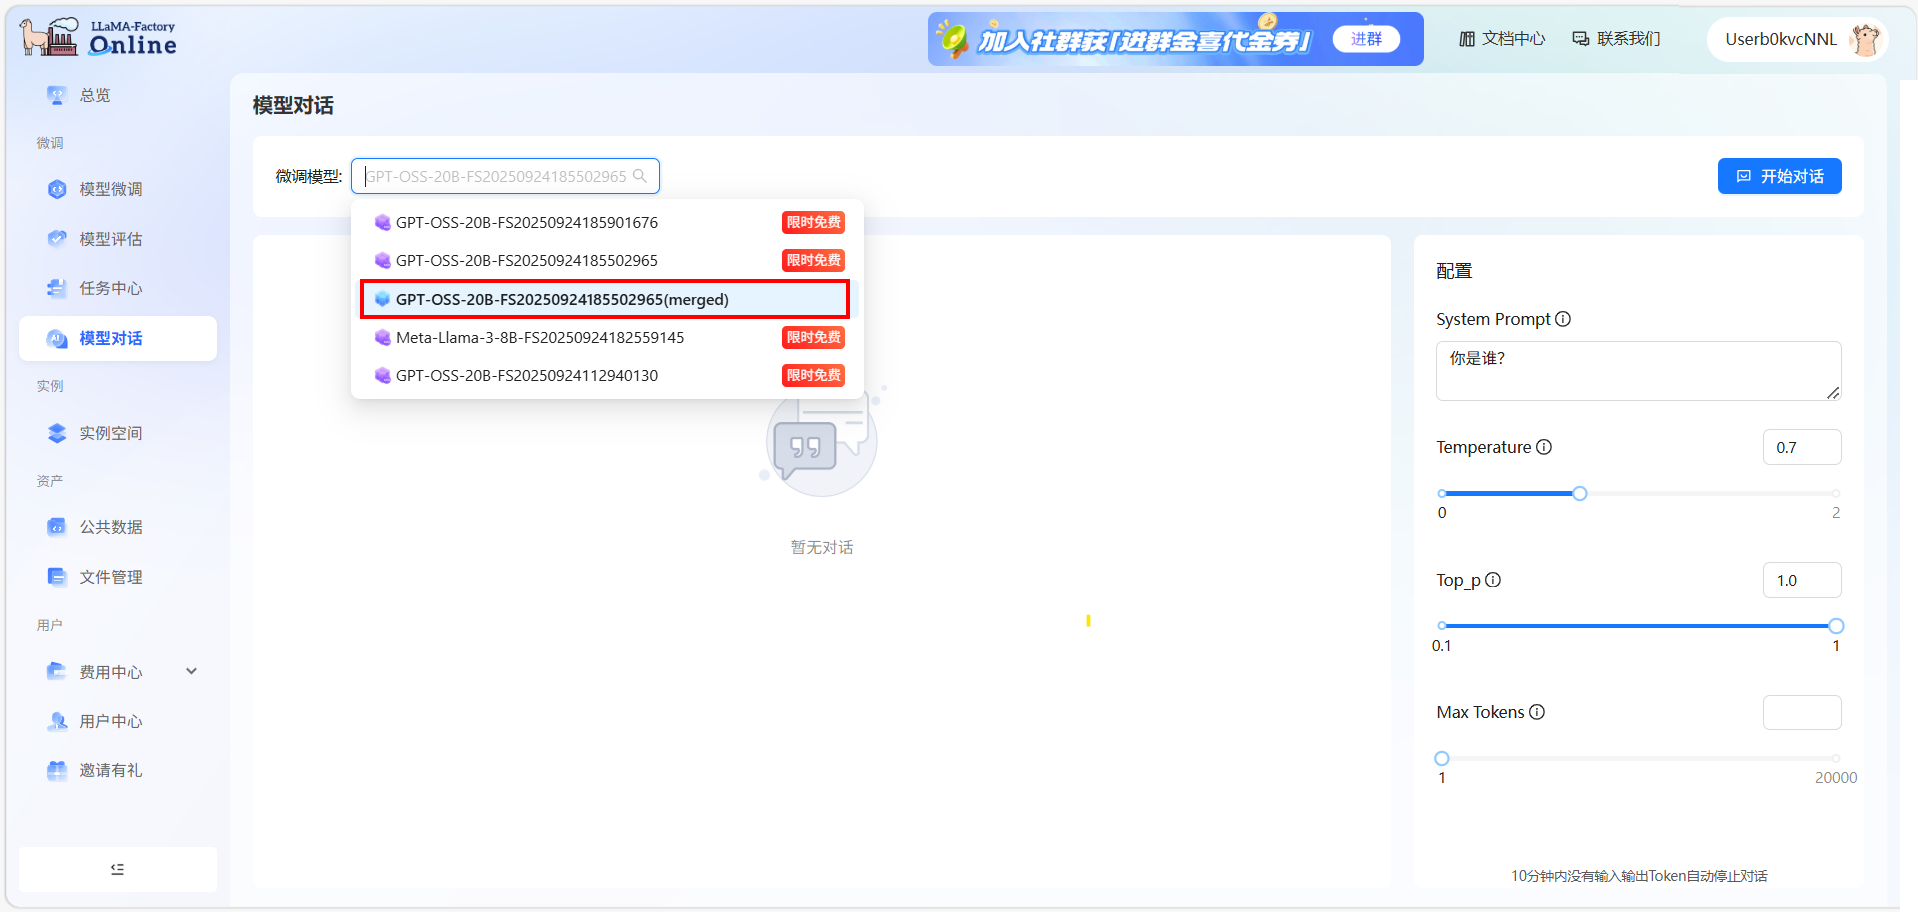Click the 进群 banner button
The width and height of the screenshot is (1918, 912).
coord(1366,39)
